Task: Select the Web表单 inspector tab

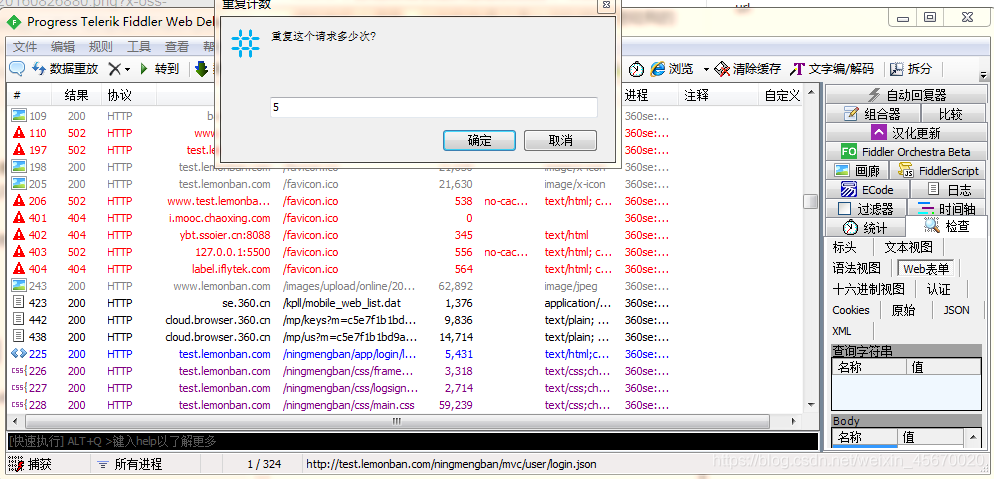Action: (x=926, y=268)
